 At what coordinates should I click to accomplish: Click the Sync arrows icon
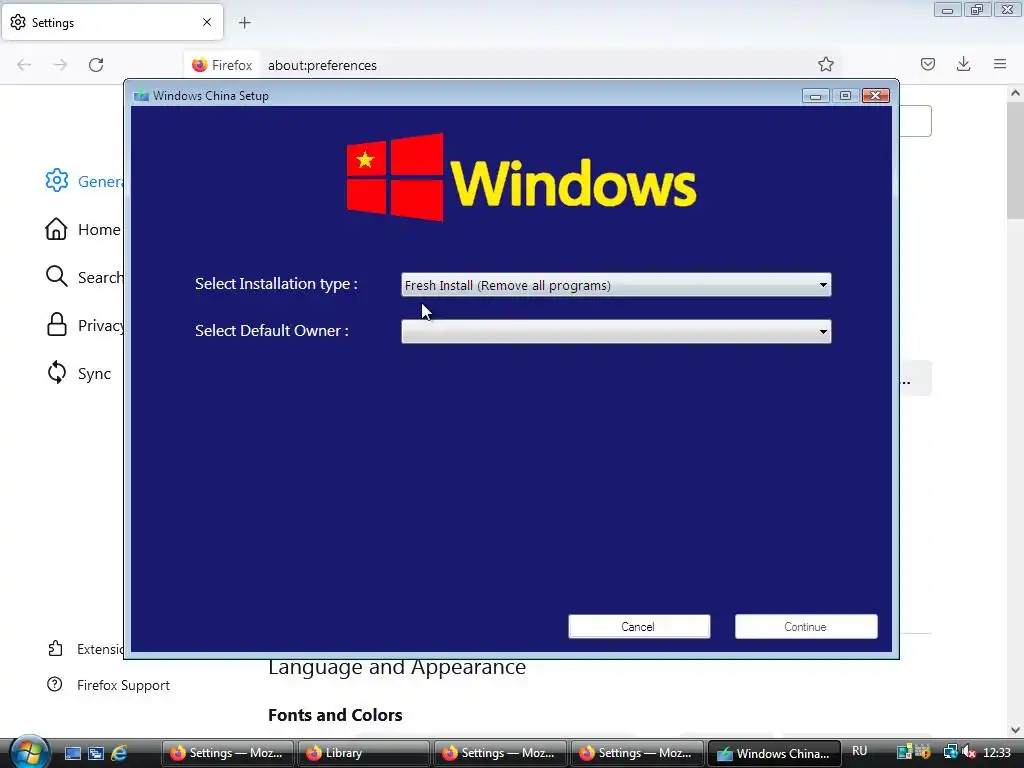pyautogui.click(x=57, y=372)
